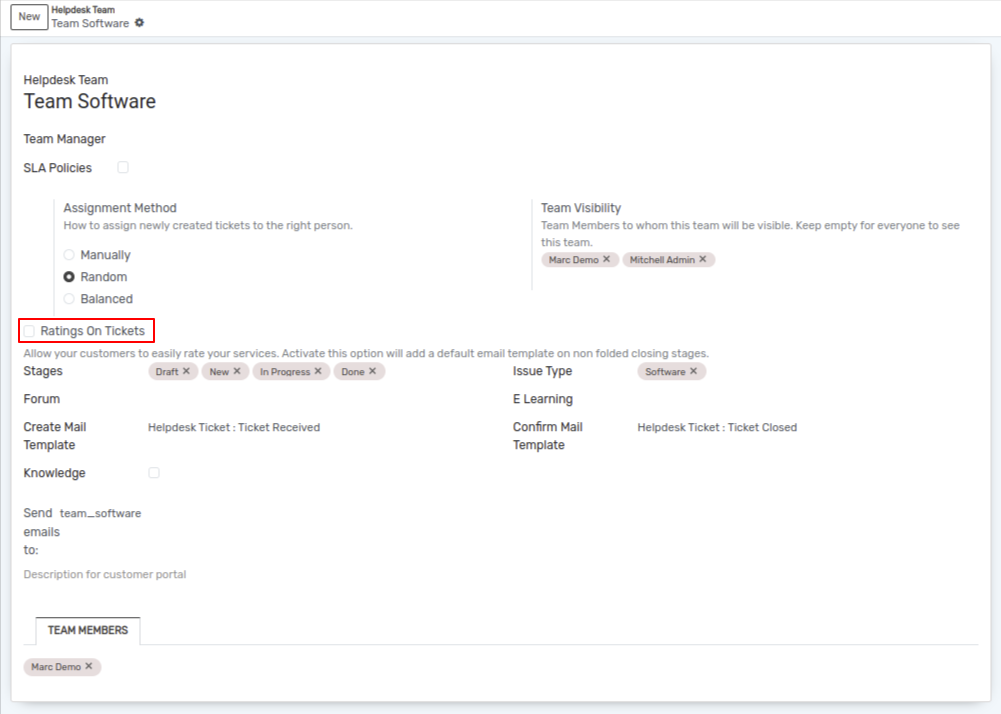This screenshot has width=1001, height=714.
Task: Switch to the Team Members tab
Action: tap(88, 631)
